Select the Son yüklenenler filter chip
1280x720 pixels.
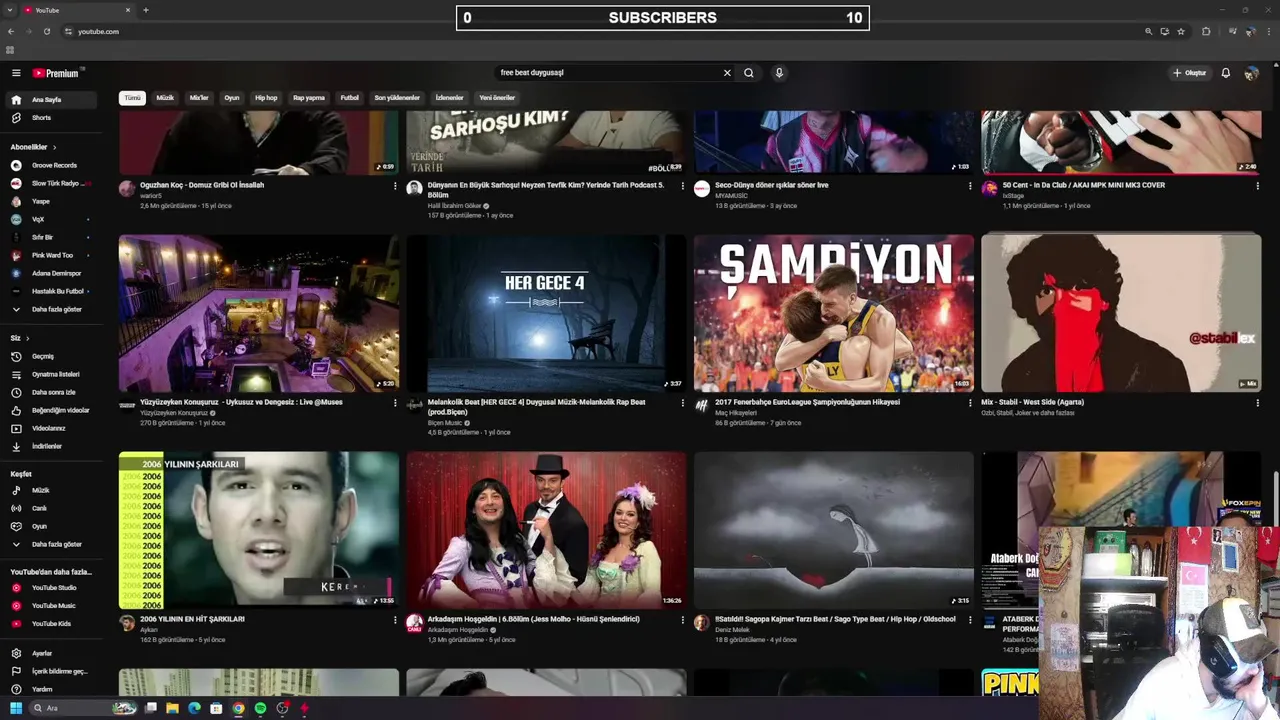coord(397,98)
